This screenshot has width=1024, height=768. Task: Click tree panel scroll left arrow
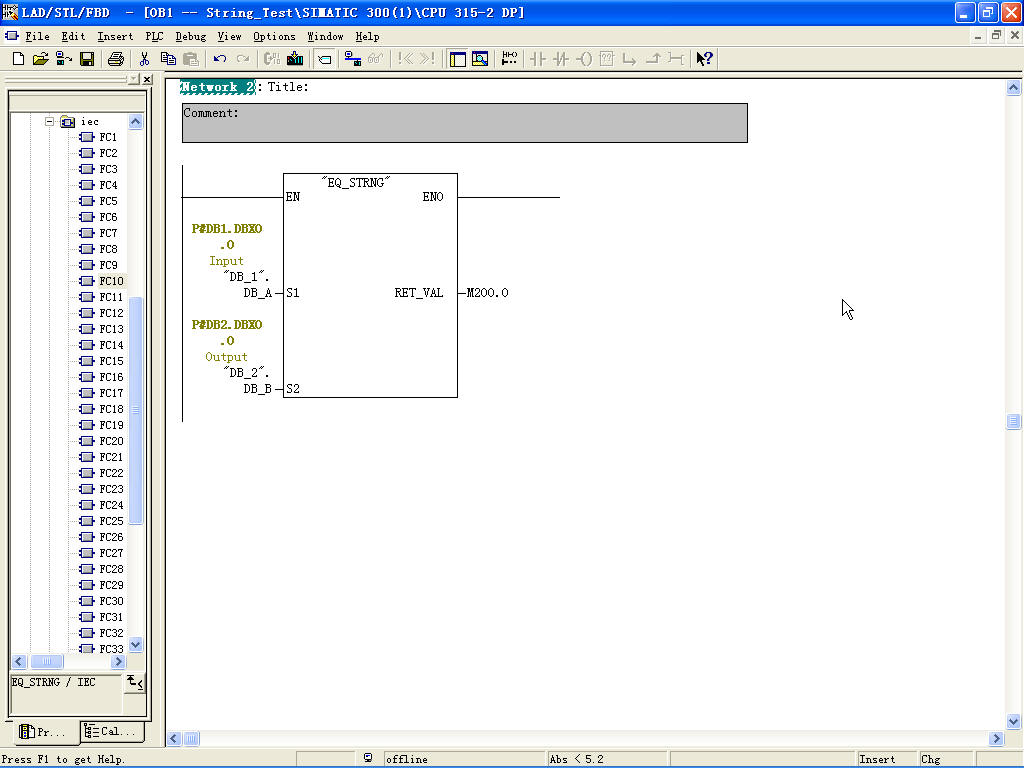[19, 662]
